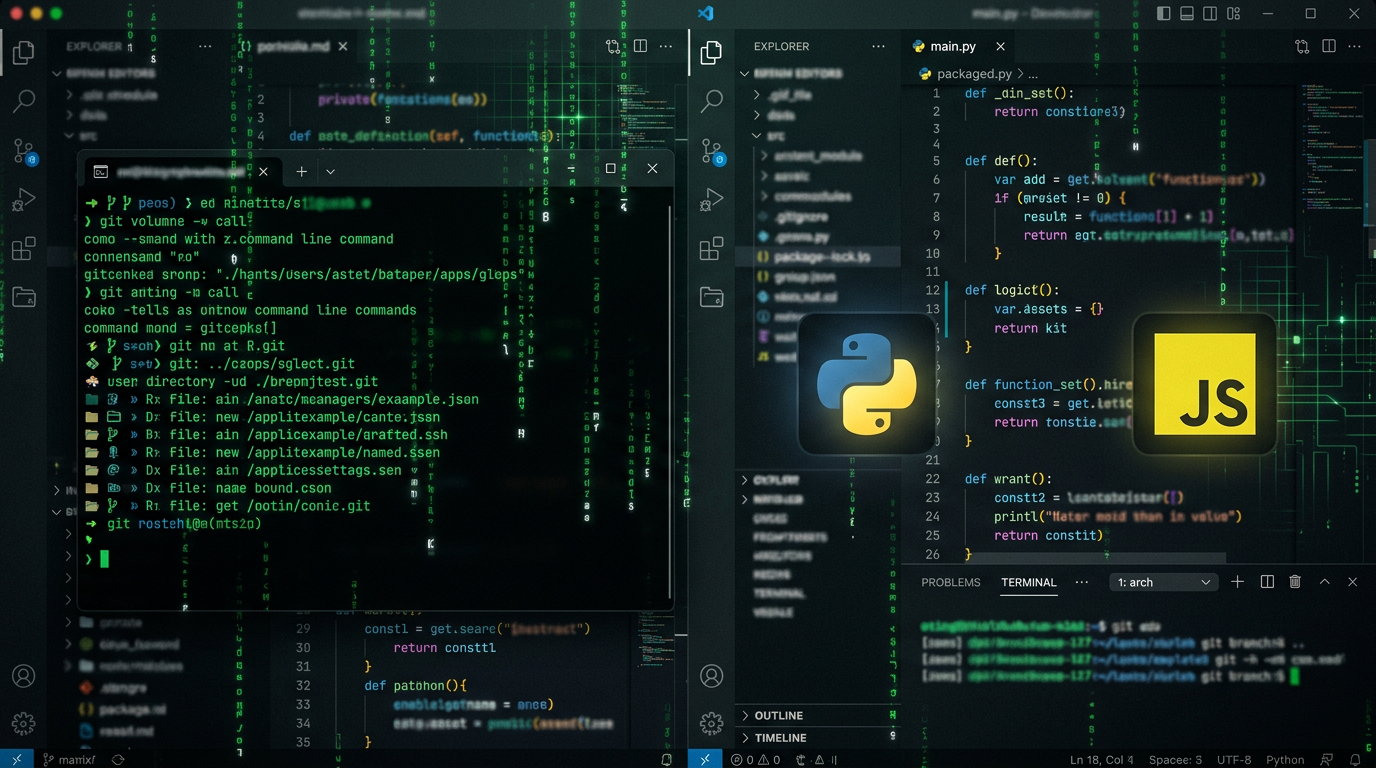Viewport: 1376px width, 768px height.
Task: Select the main.py editor tab
Action: [x=952, y=46]
